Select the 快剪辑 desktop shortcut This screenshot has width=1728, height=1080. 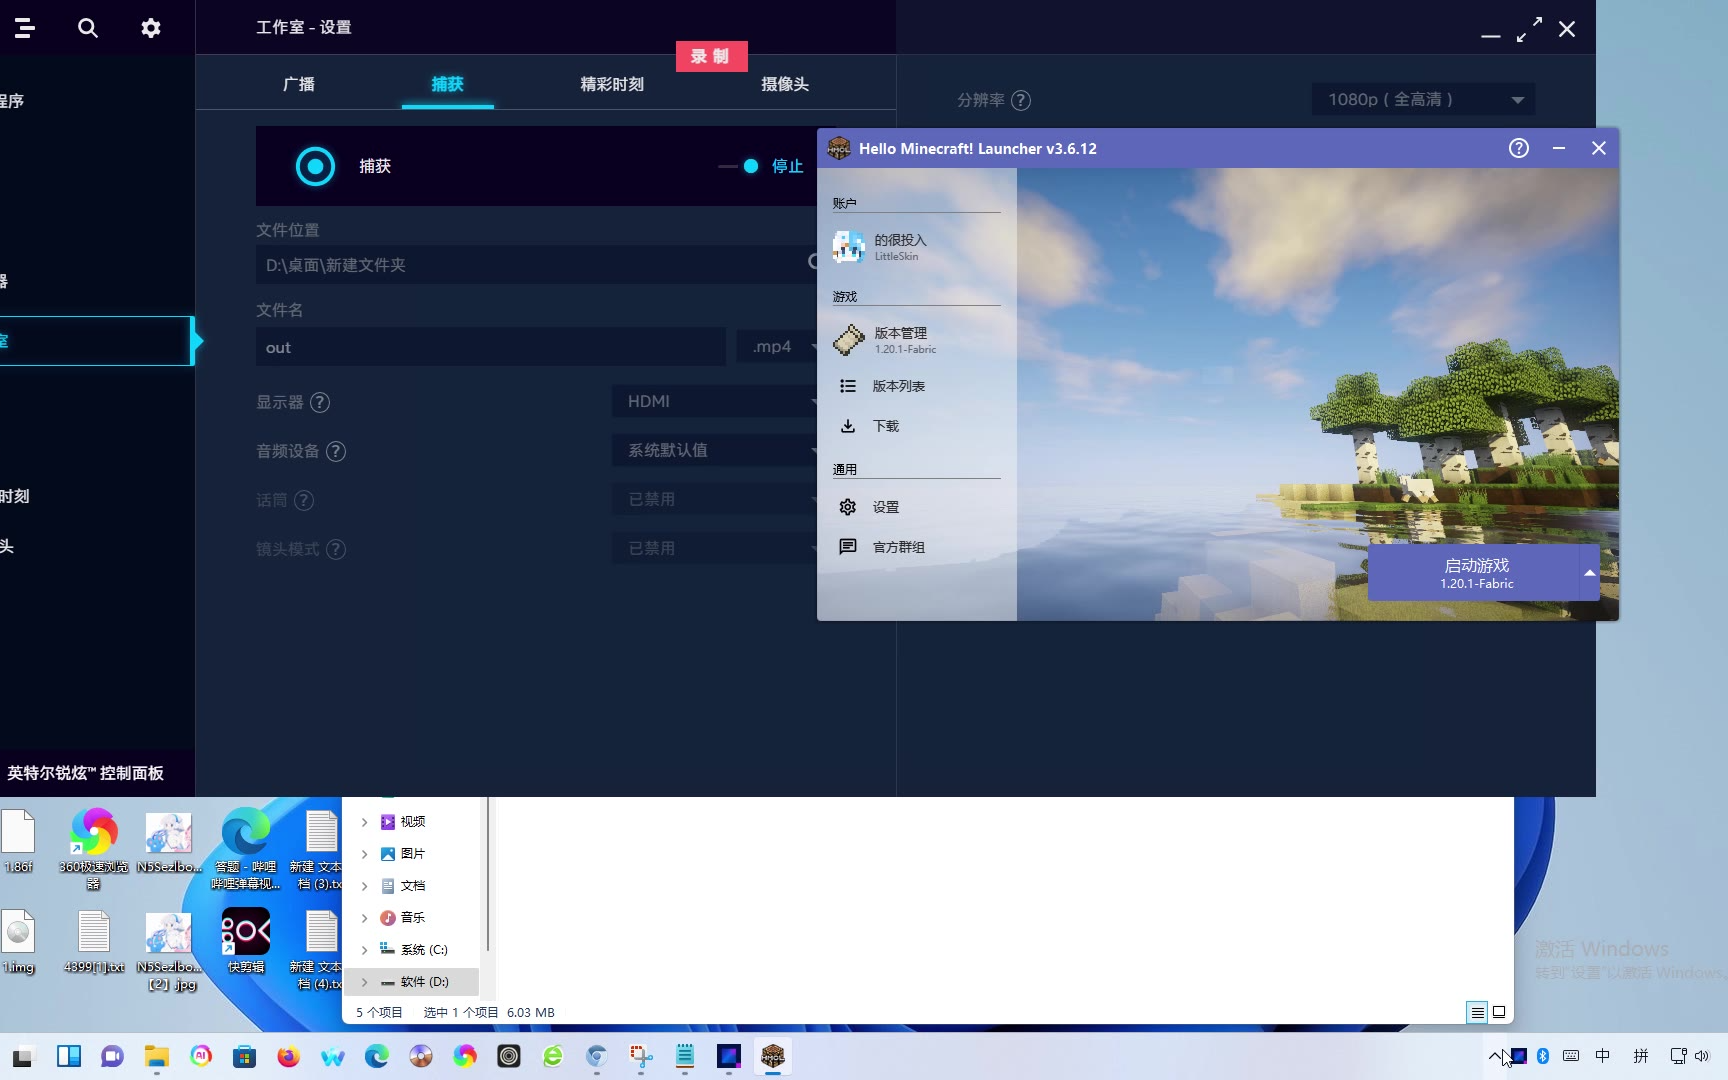click(246, 941)
